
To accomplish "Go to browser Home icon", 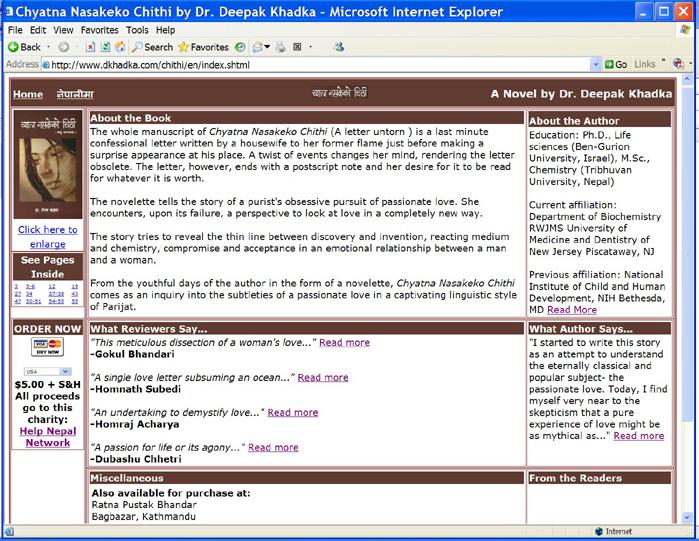I will pyautogui.click(x=120, y=47).
